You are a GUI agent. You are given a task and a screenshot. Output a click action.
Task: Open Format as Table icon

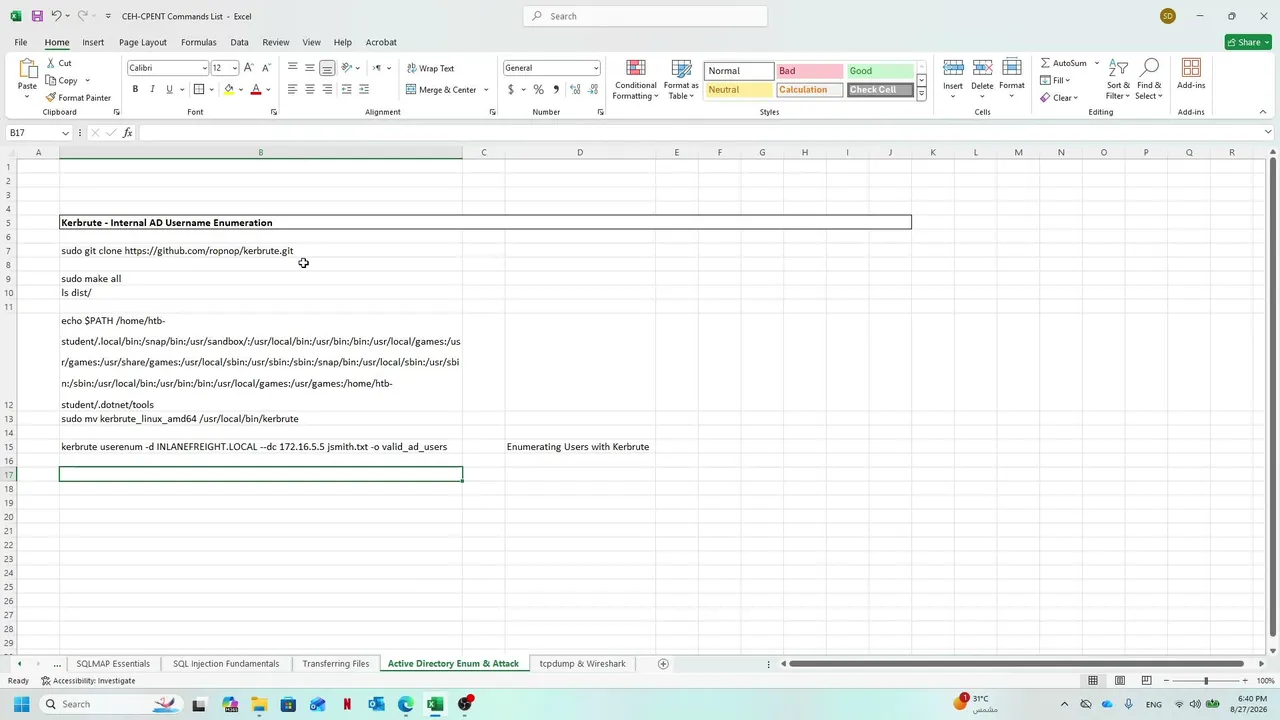tap(681, 69)
